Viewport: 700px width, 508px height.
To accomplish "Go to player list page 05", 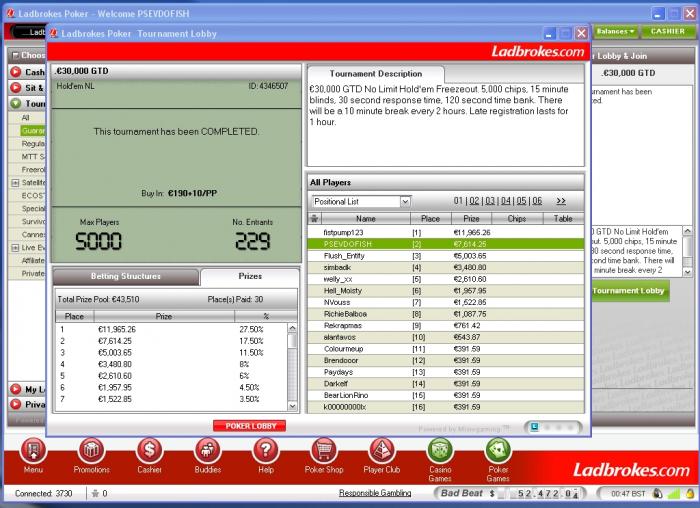I will pos(521,201).
